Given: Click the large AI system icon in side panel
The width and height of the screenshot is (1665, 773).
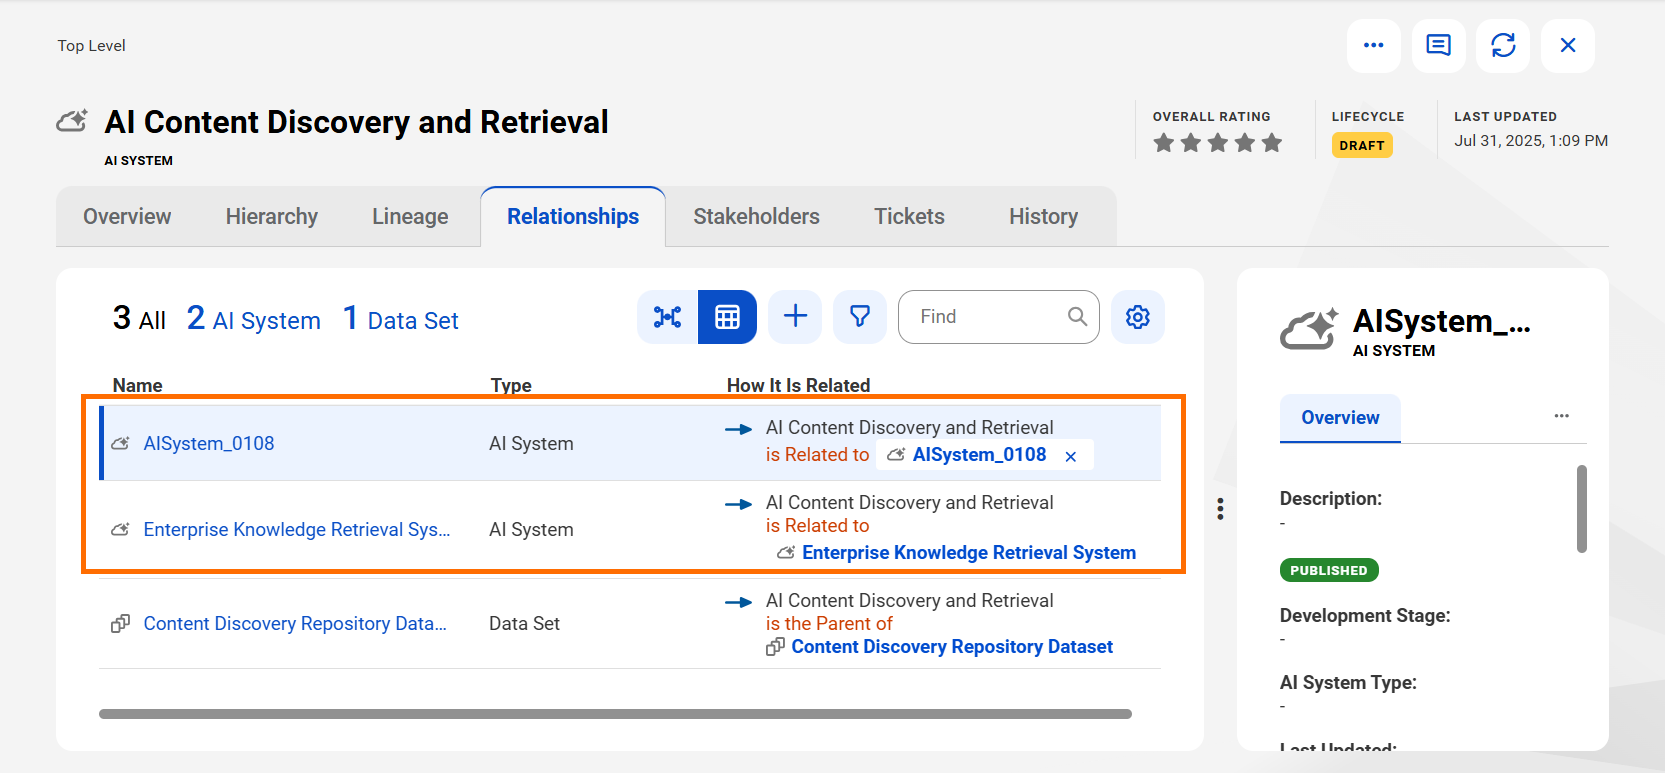Looking at the screenshot, I should point(1309,330).
